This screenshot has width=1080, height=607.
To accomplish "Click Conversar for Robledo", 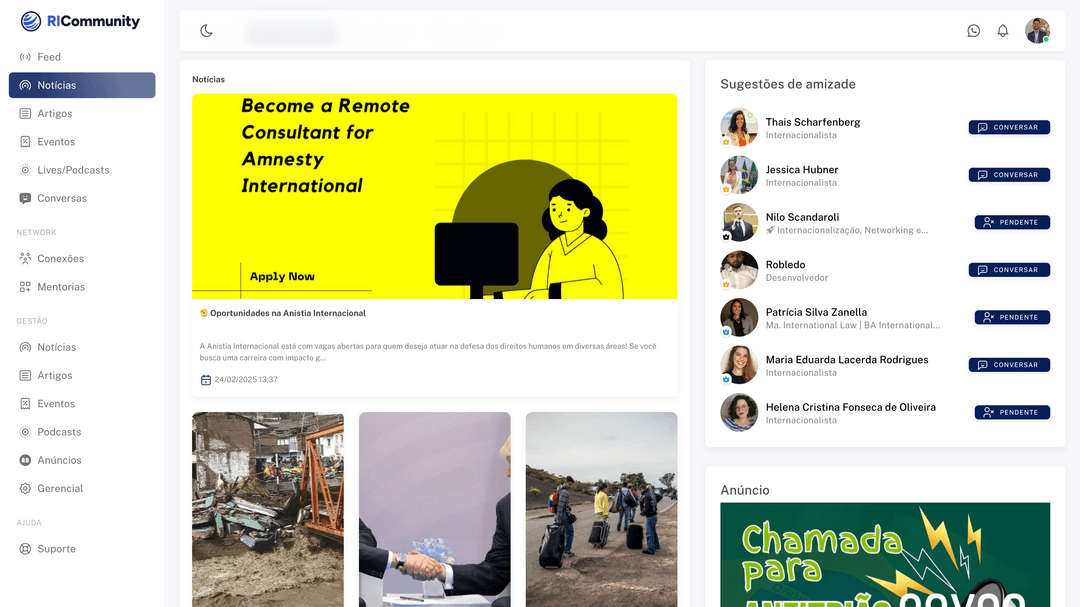I will click(1009, 270).
